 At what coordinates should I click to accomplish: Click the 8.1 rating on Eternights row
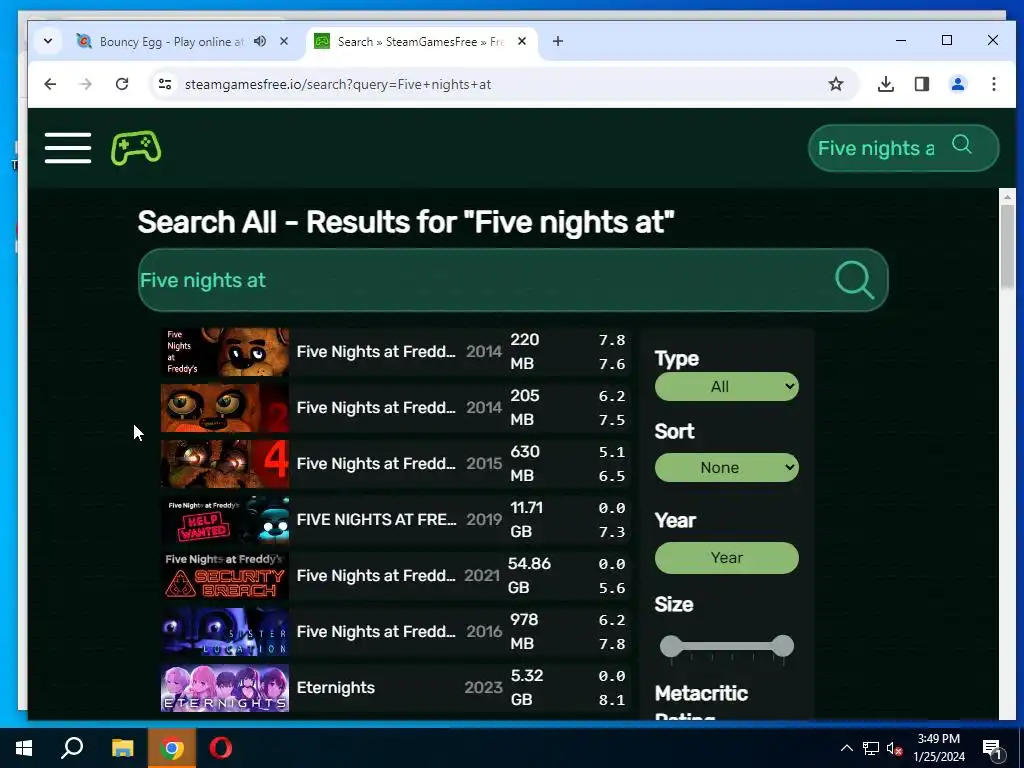pyautogui.click(x=612, y=700)
